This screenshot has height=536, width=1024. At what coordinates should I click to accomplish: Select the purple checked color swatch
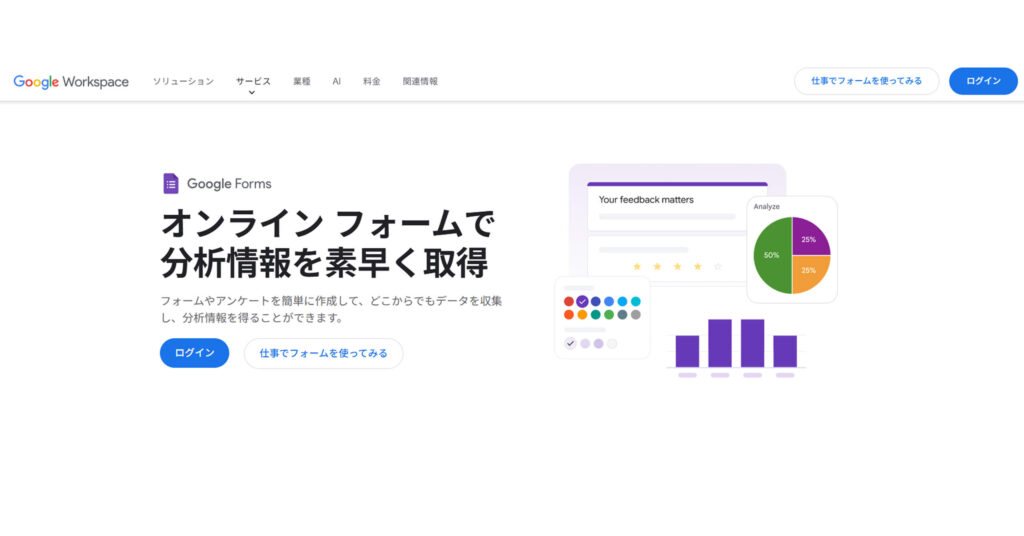click(582, 301)
